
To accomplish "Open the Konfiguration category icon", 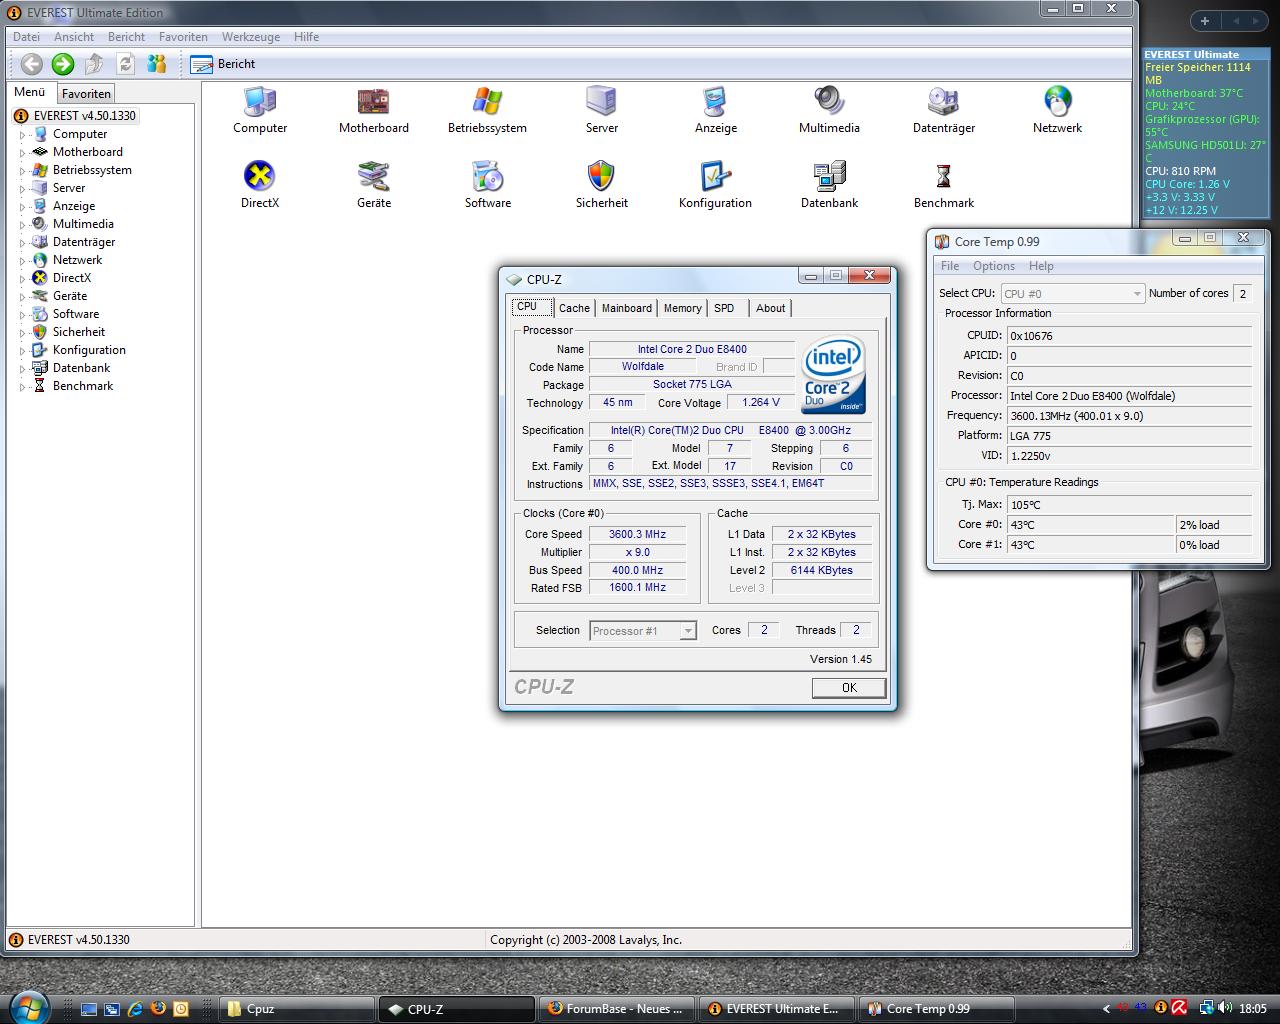I will pyautogui.click(x=715, y=176).
